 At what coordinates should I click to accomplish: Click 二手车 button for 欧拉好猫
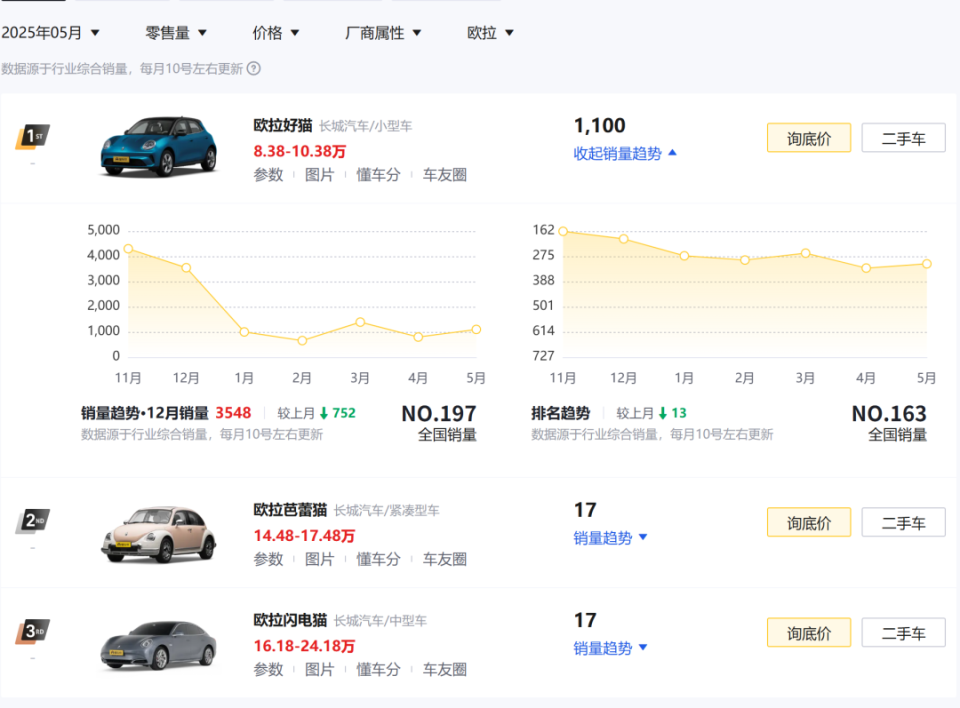click(x=903, y=138)
